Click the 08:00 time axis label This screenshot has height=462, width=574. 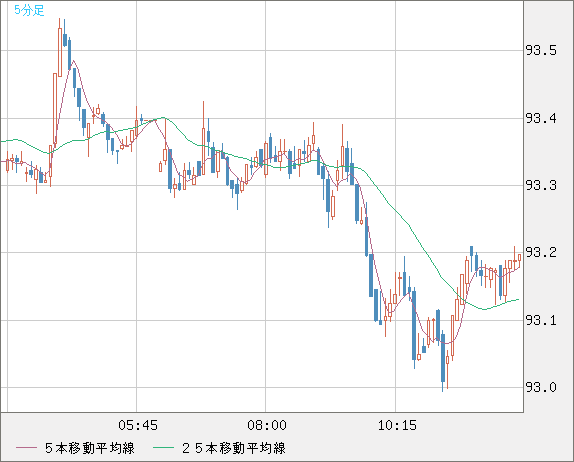tap(267, 425)
